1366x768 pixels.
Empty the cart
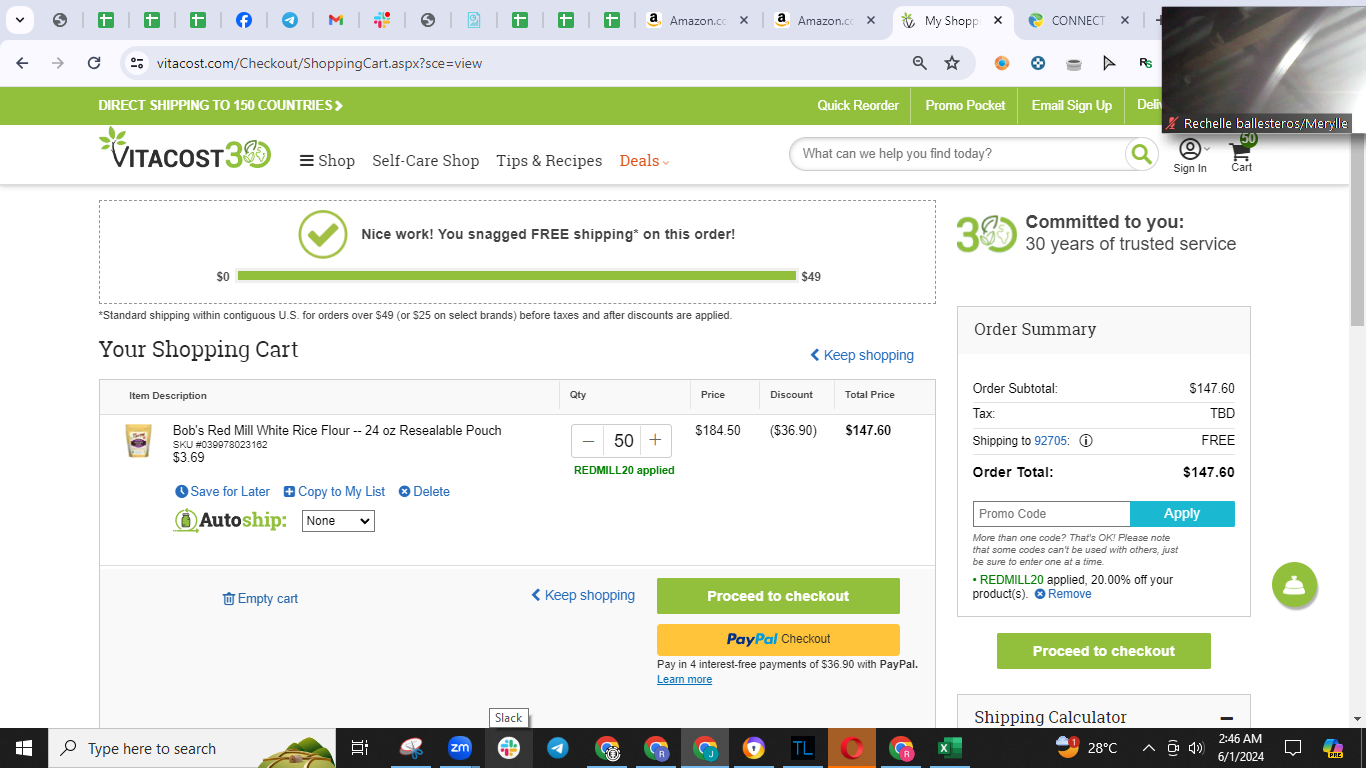(260, 599)
